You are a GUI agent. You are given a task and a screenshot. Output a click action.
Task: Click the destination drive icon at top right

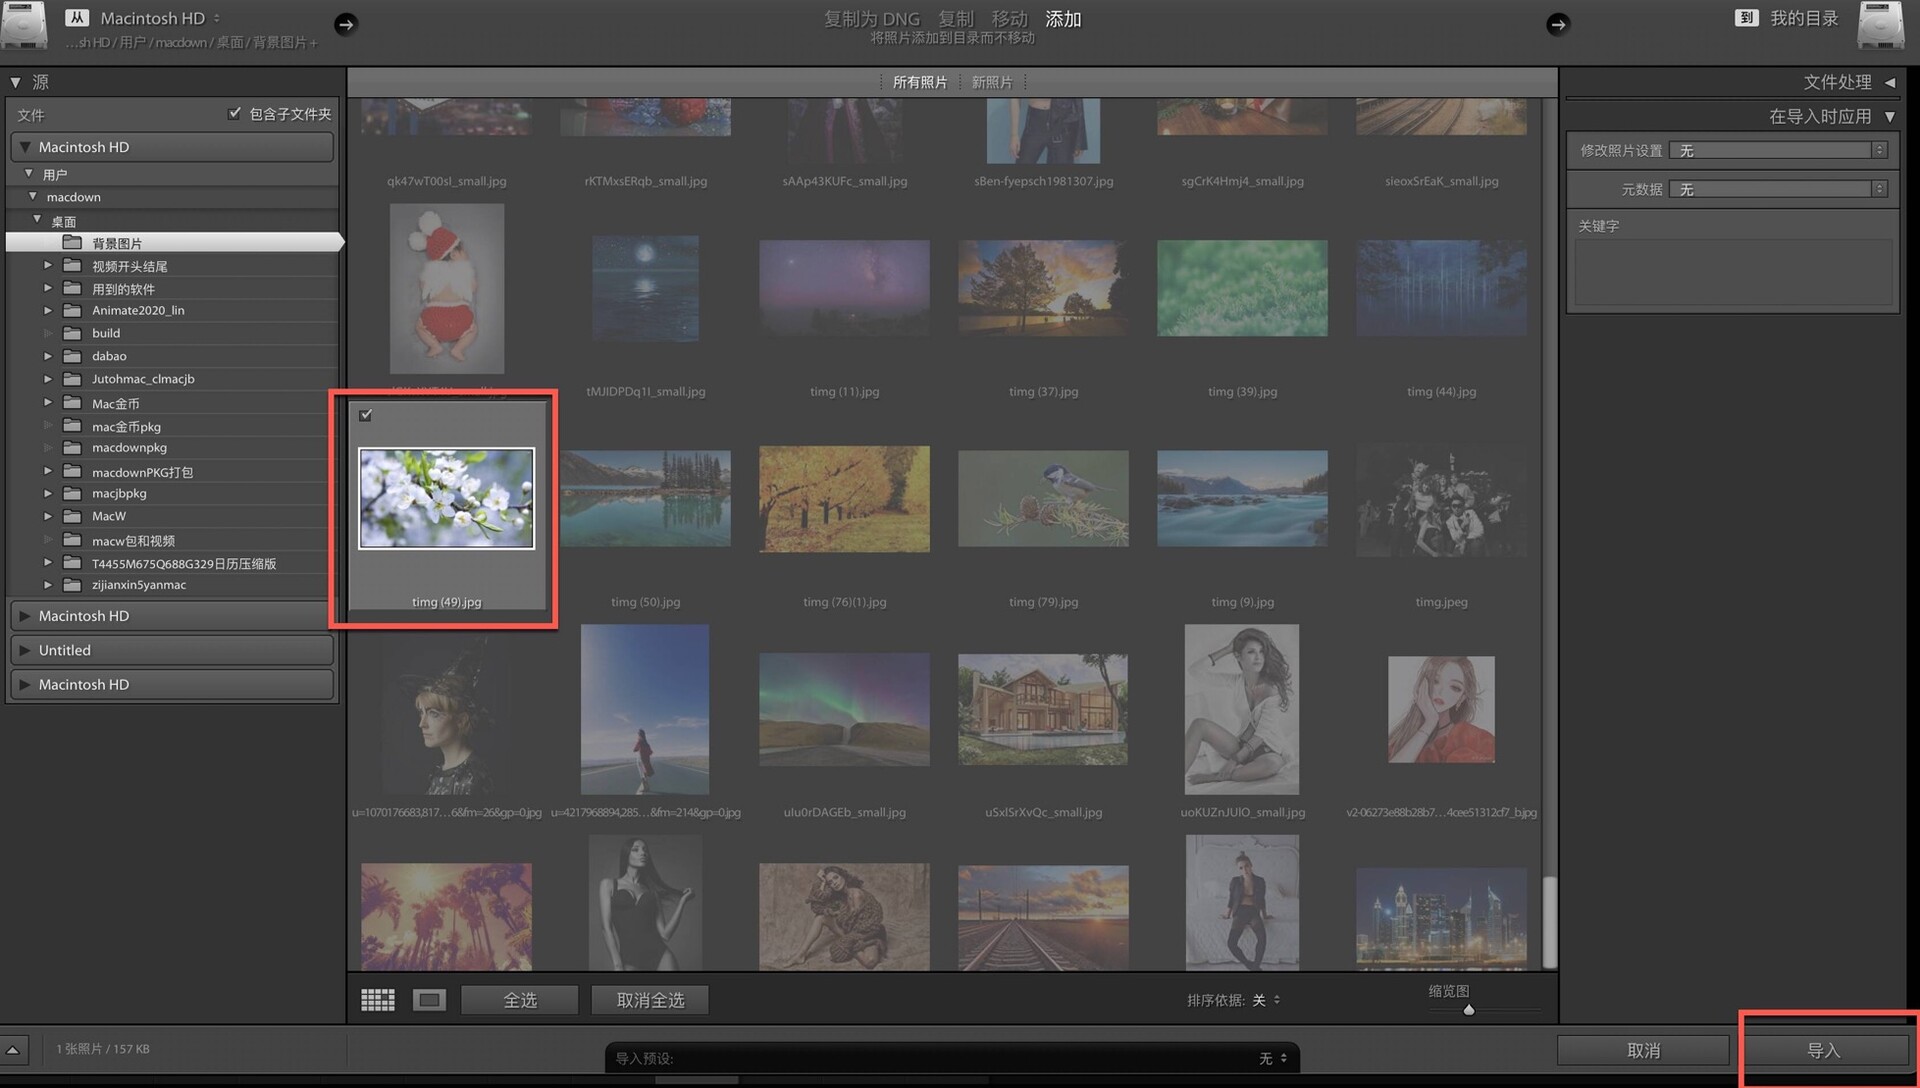1880,24
